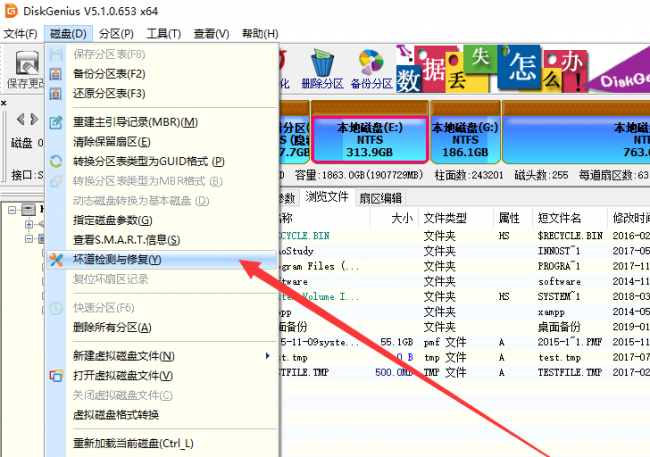Select the 桌面备份 folder row
This screenshot has width=650, height=457.
(x=465, y=327)
